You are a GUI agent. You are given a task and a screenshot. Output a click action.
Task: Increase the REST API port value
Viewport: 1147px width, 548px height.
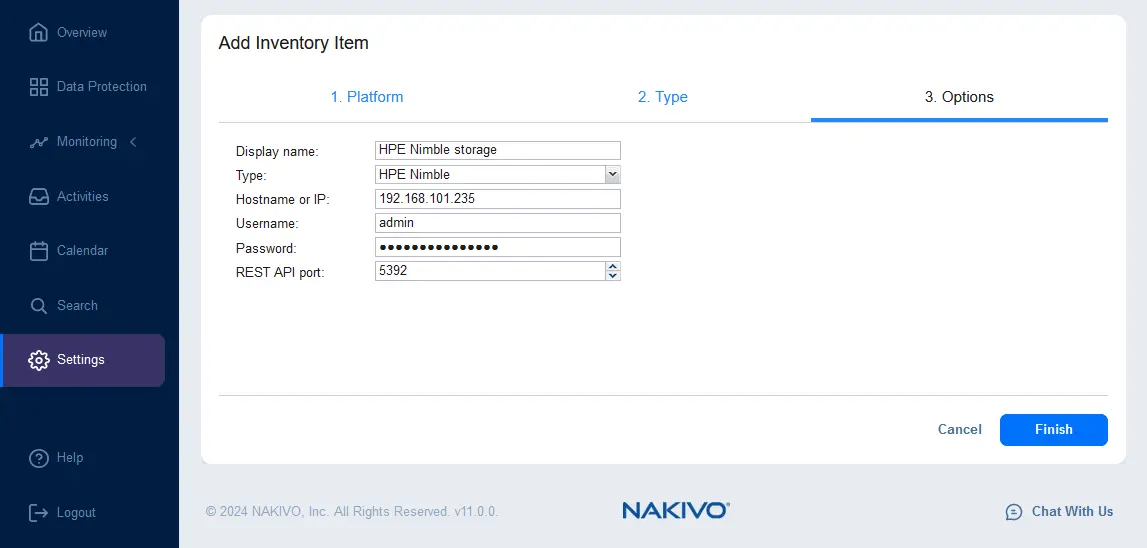click(613, 267)
